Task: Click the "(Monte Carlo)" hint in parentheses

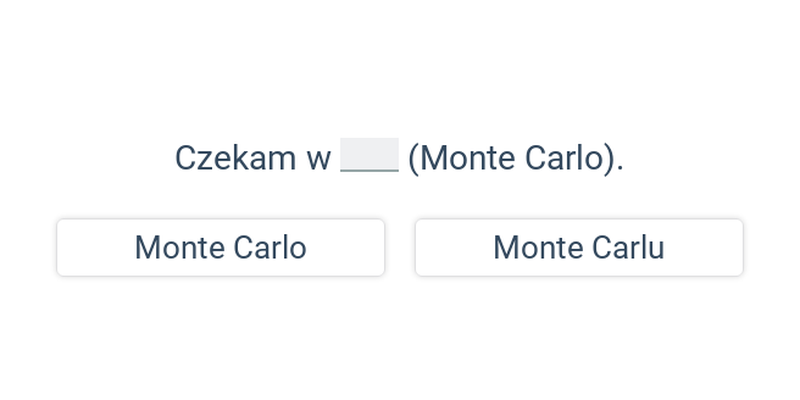Action: [513, 158]
